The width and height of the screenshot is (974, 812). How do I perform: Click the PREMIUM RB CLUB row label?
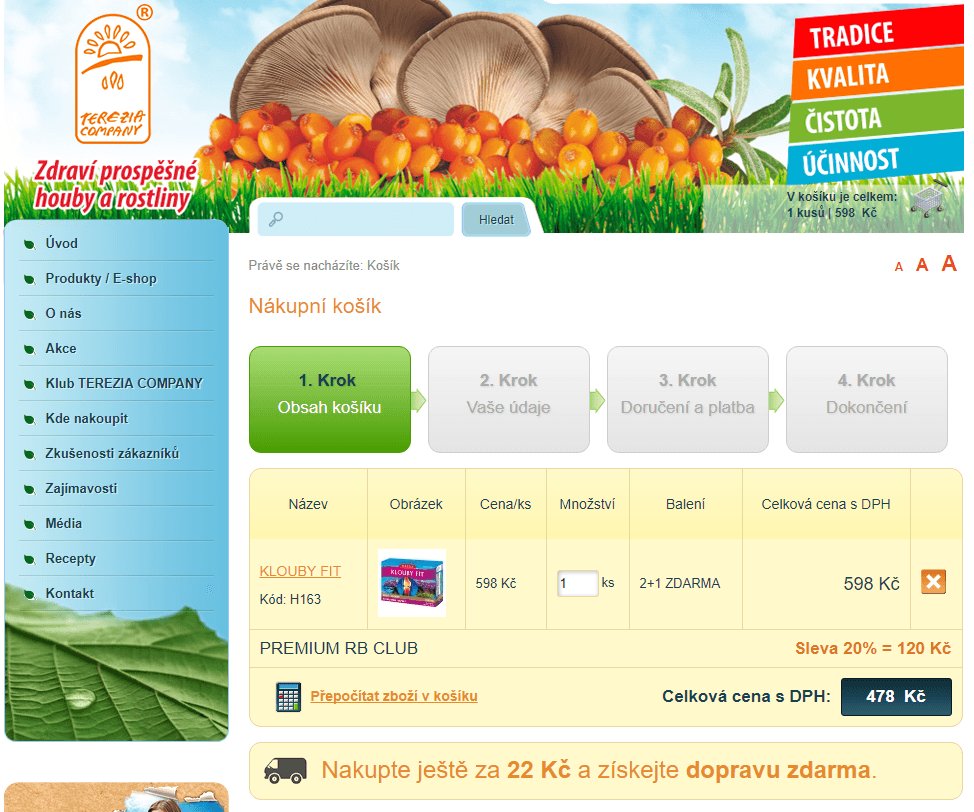pyautogui.click(x=339, y=648)
